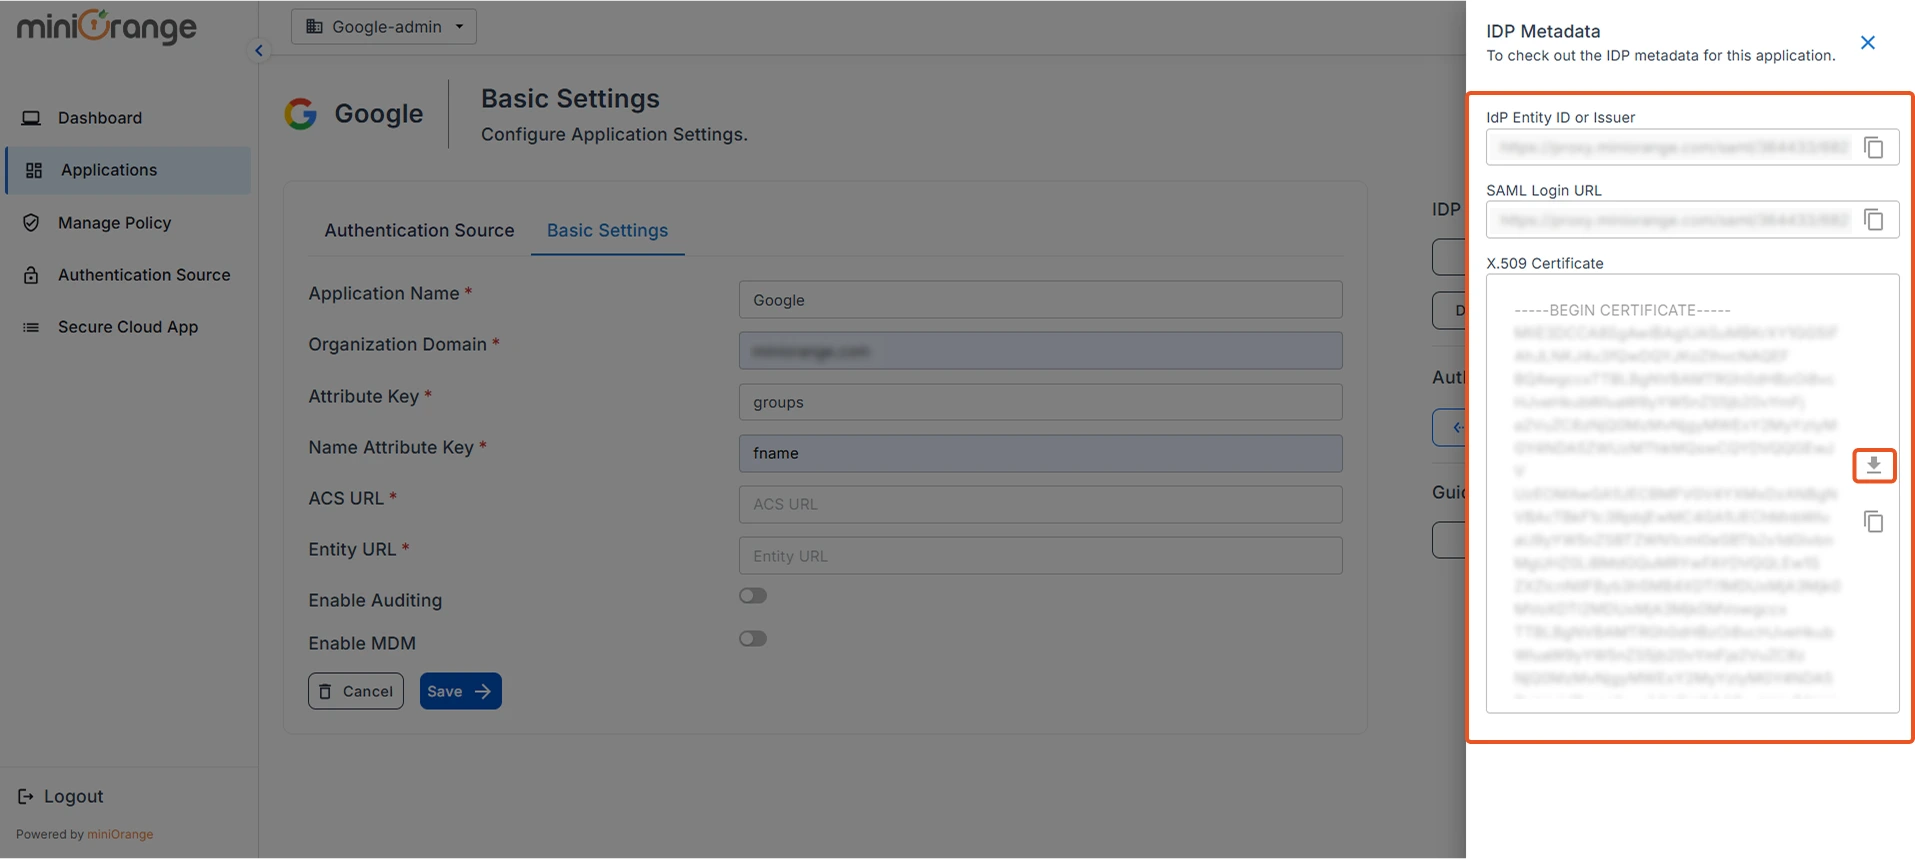Screen dimensions: 1915x859
Task: Click the BEGIN CERTIFICATE text line
Action: point(1622,310)
